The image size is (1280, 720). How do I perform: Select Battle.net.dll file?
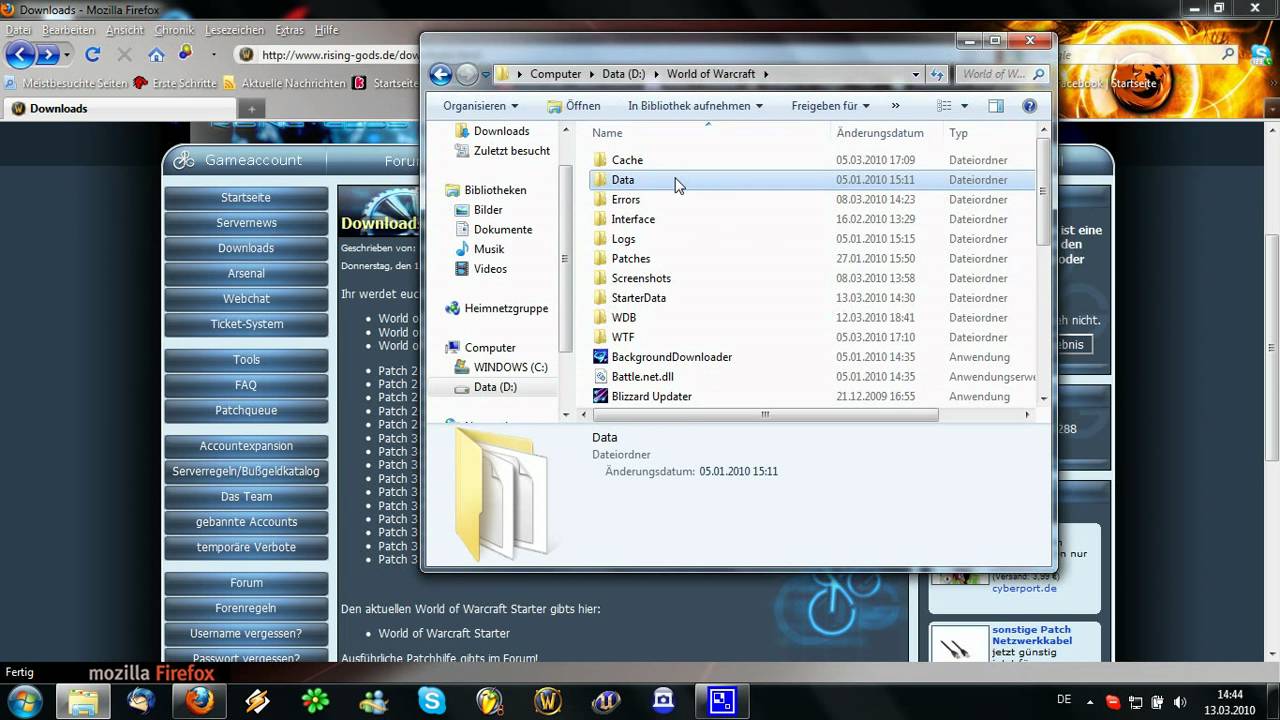[x=642, y=377]
